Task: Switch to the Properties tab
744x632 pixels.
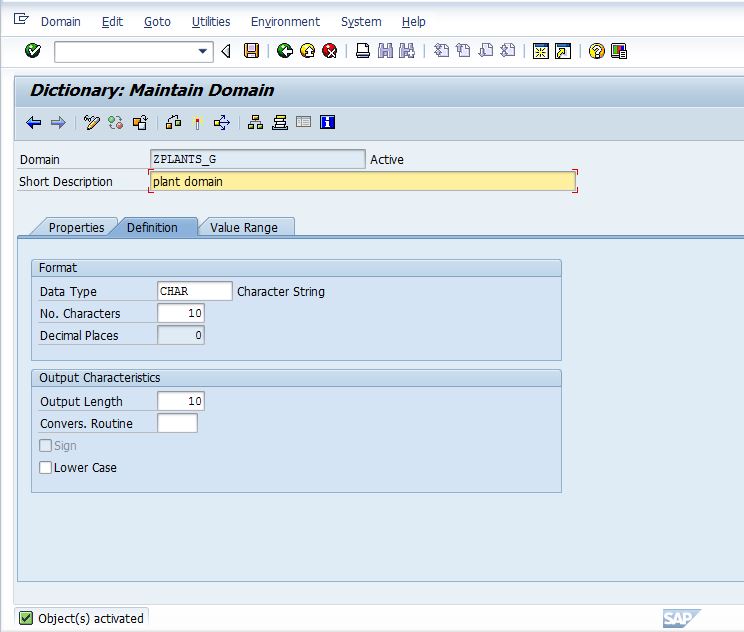Action: coord(76,227)
